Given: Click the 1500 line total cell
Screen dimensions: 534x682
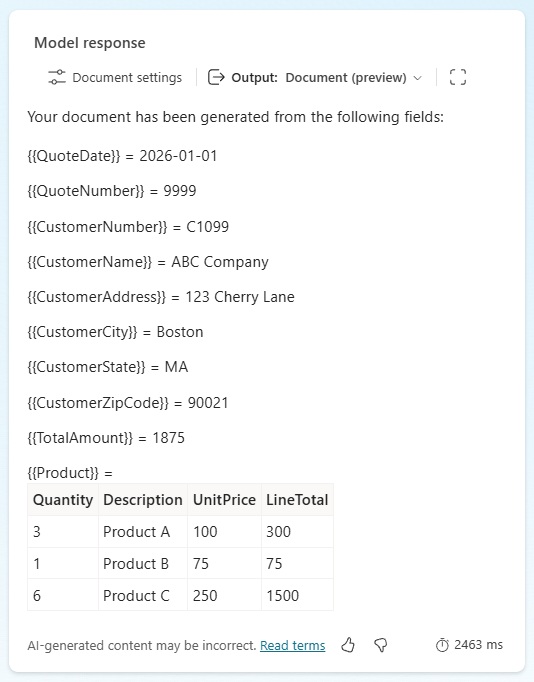Looking at the screenshot, I should point(297,595).
